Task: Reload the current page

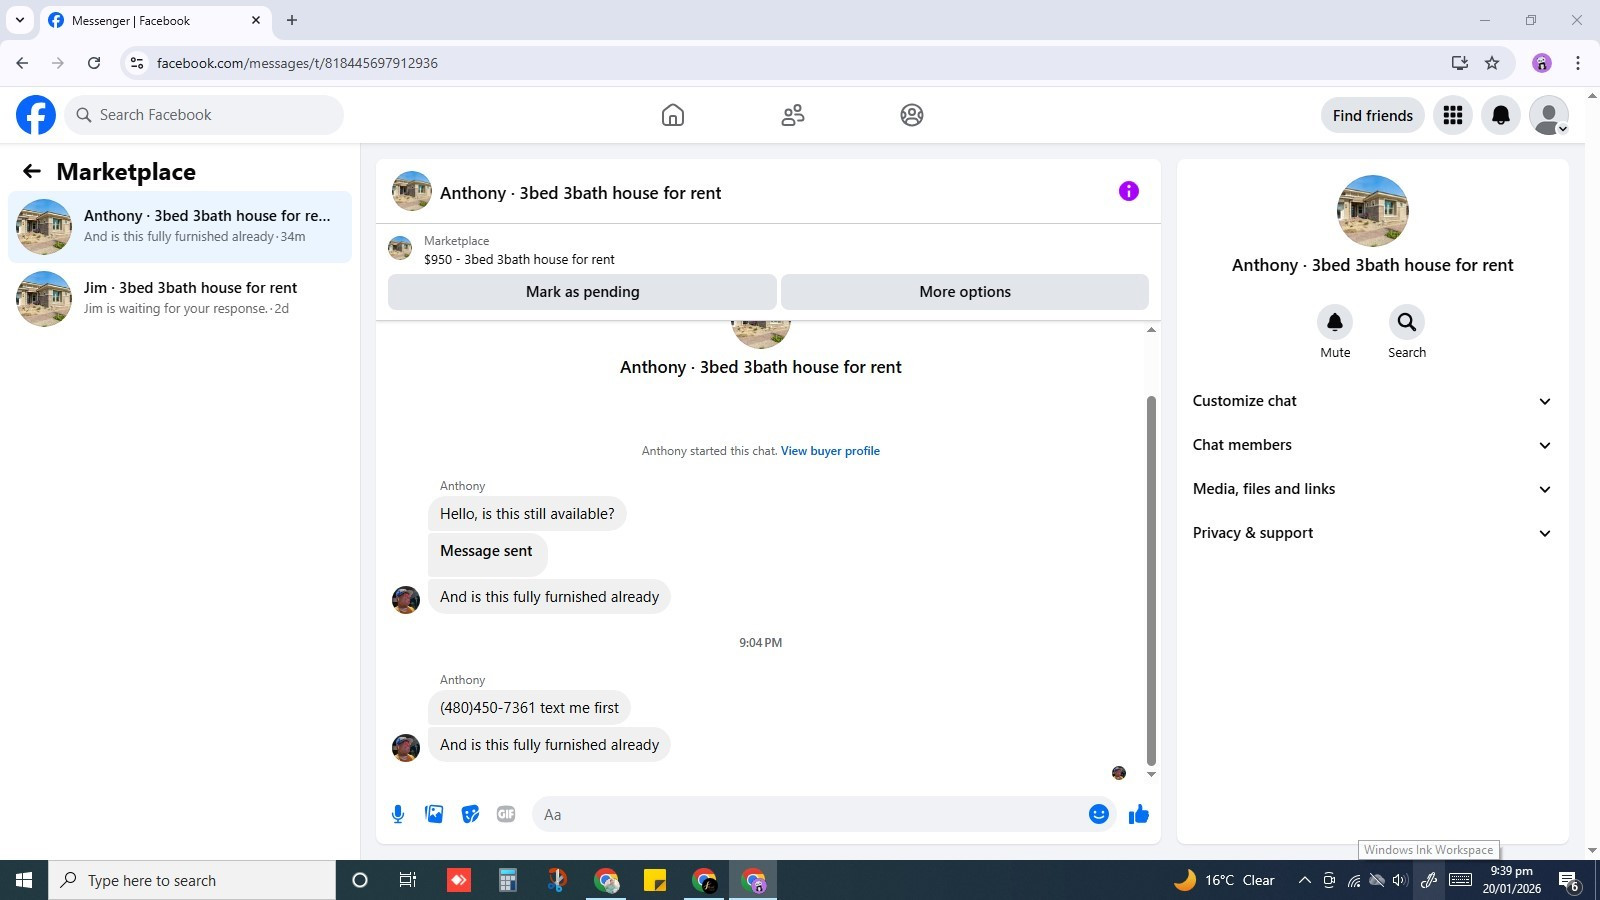Action: pos(94,63)
